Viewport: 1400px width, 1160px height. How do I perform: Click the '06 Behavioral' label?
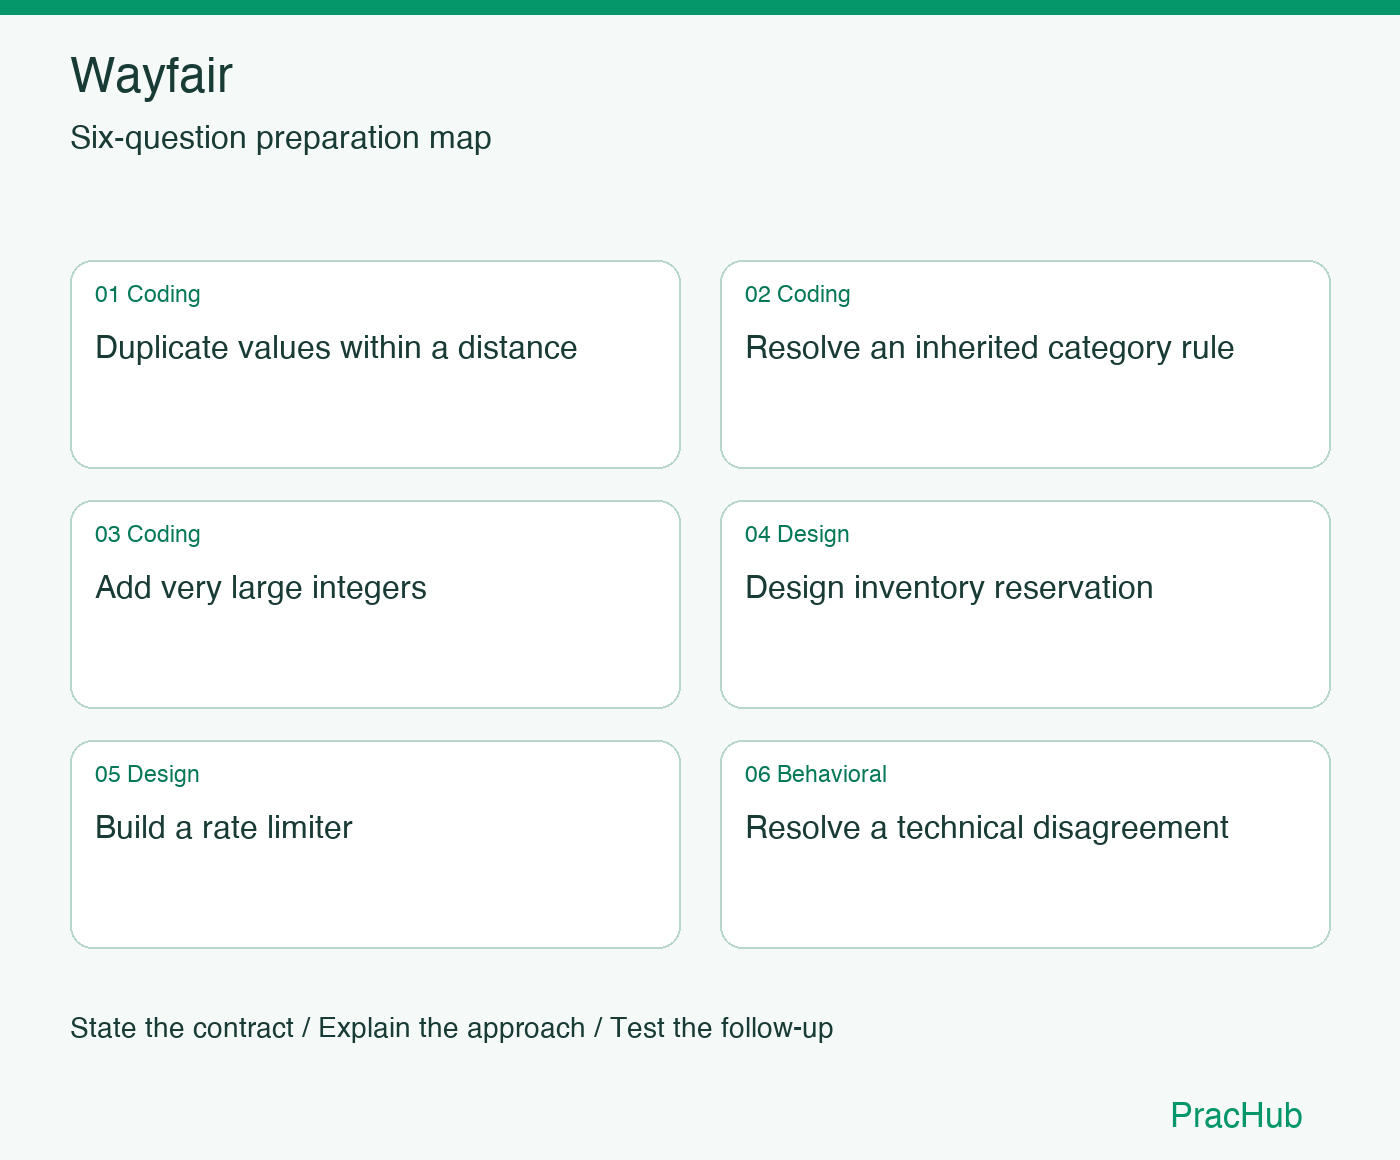(x=816, y=774)
